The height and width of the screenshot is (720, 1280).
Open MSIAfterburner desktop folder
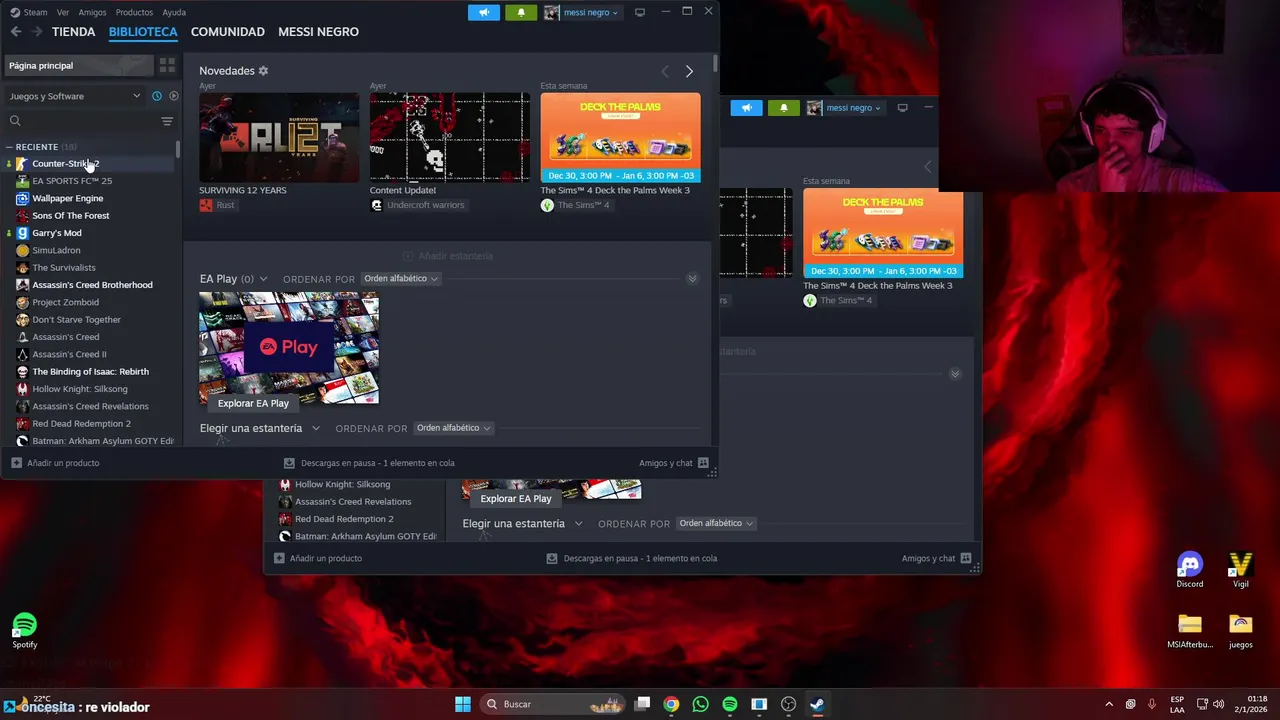(x=1190, y=631)
